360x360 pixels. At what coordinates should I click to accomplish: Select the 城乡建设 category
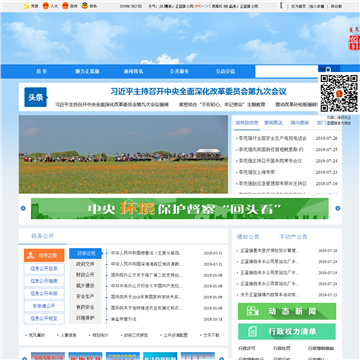click(85, 286)
